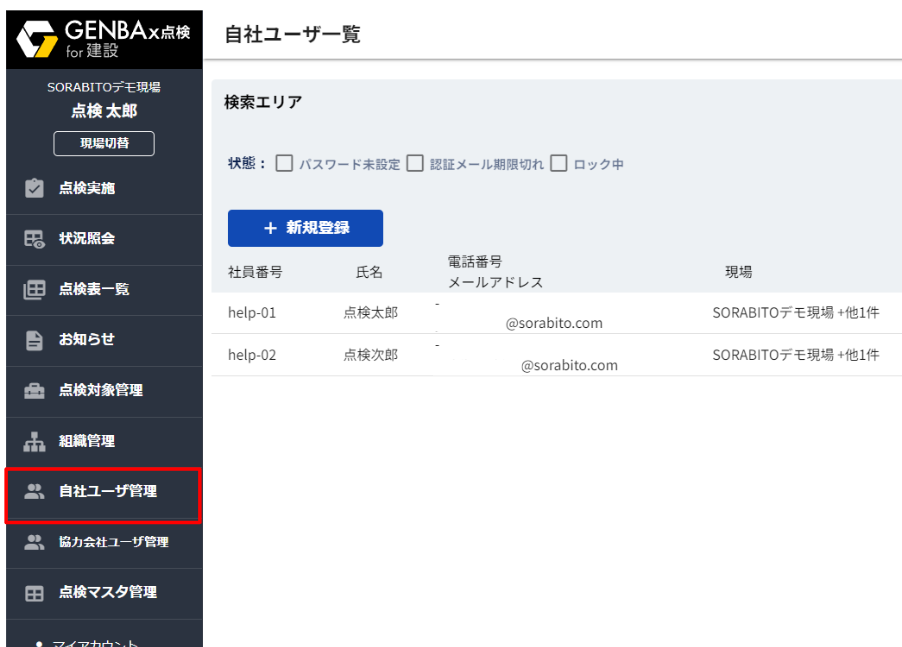Click the 現場切替 button
This screenshot has height=647, width=902.
104,144
